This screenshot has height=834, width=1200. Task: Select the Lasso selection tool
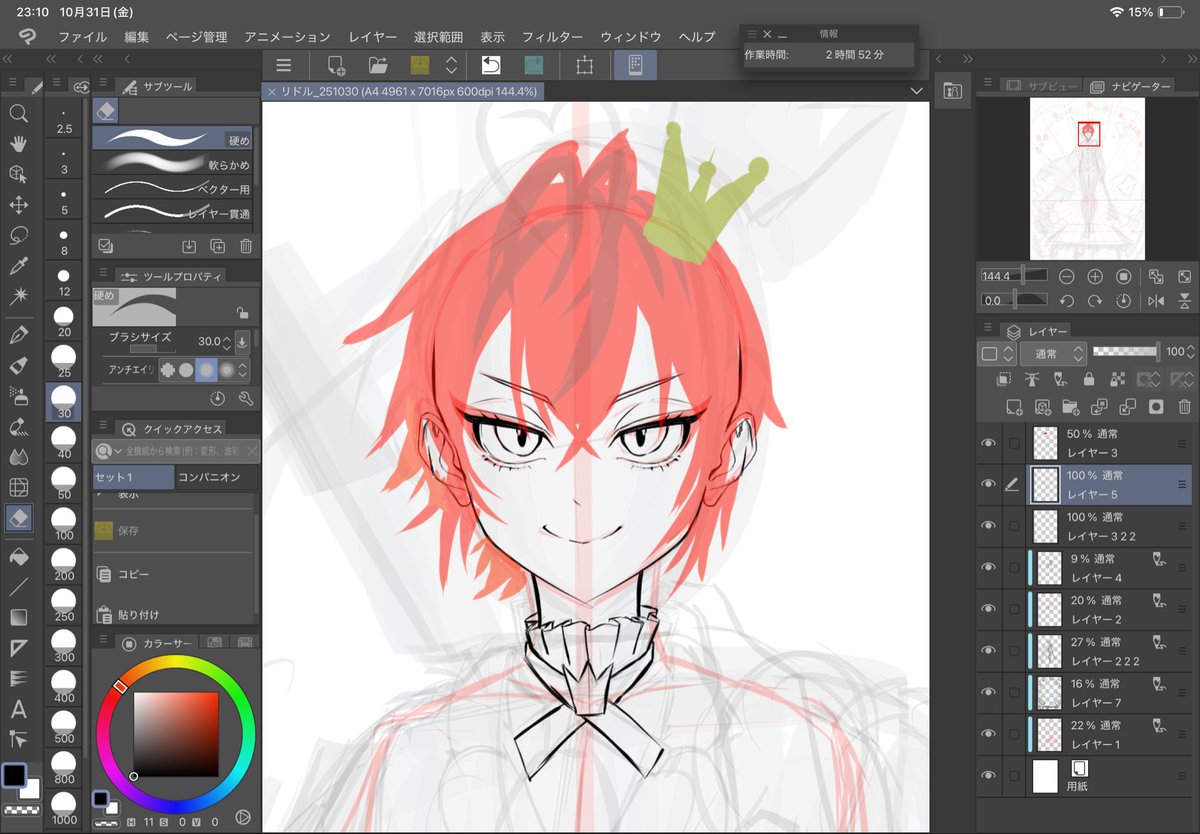pos(18,236)
